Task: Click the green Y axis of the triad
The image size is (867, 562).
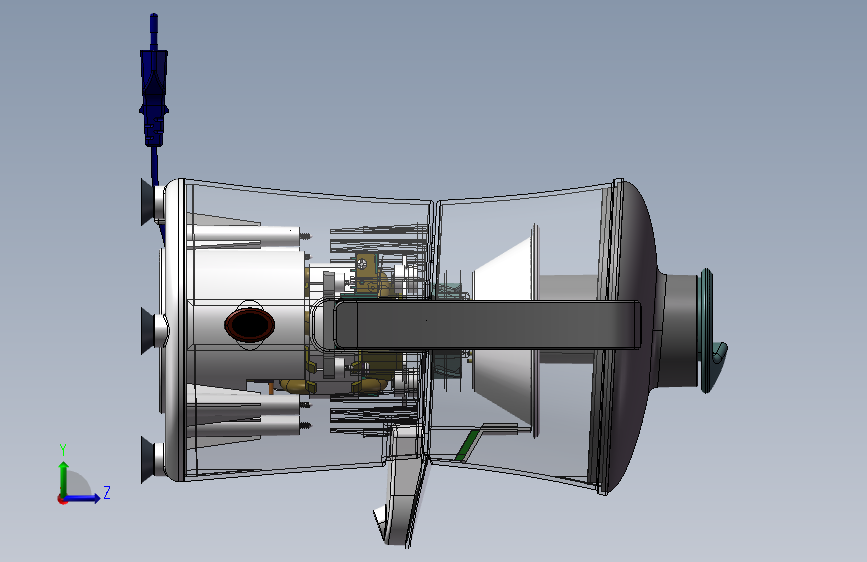Action: pos(64,478)
